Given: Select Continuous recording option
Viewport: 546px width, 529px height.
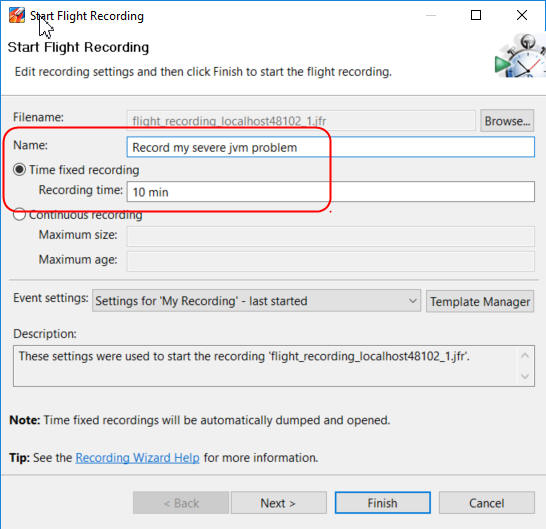Looking at the screenshot, I should [x=20, y=215].
